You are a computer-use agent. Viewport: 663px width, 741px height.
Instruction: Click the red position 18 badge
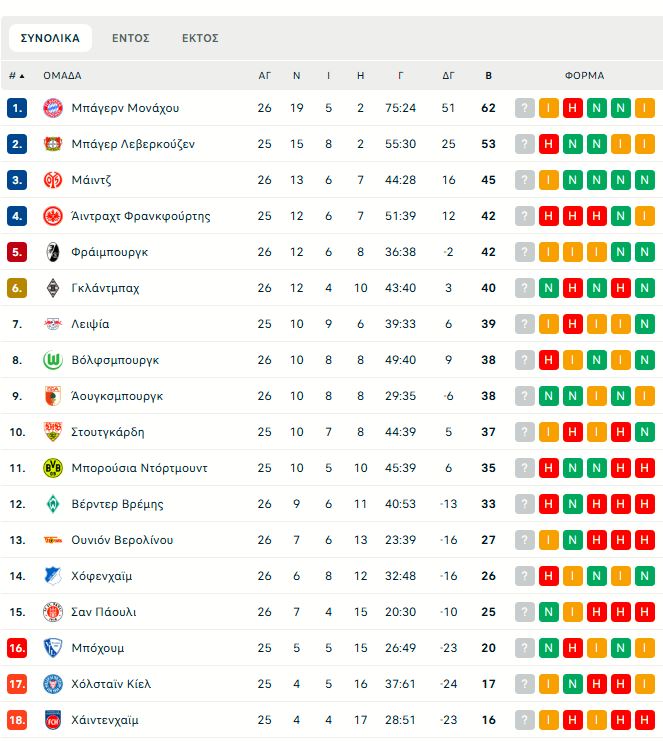17,720
